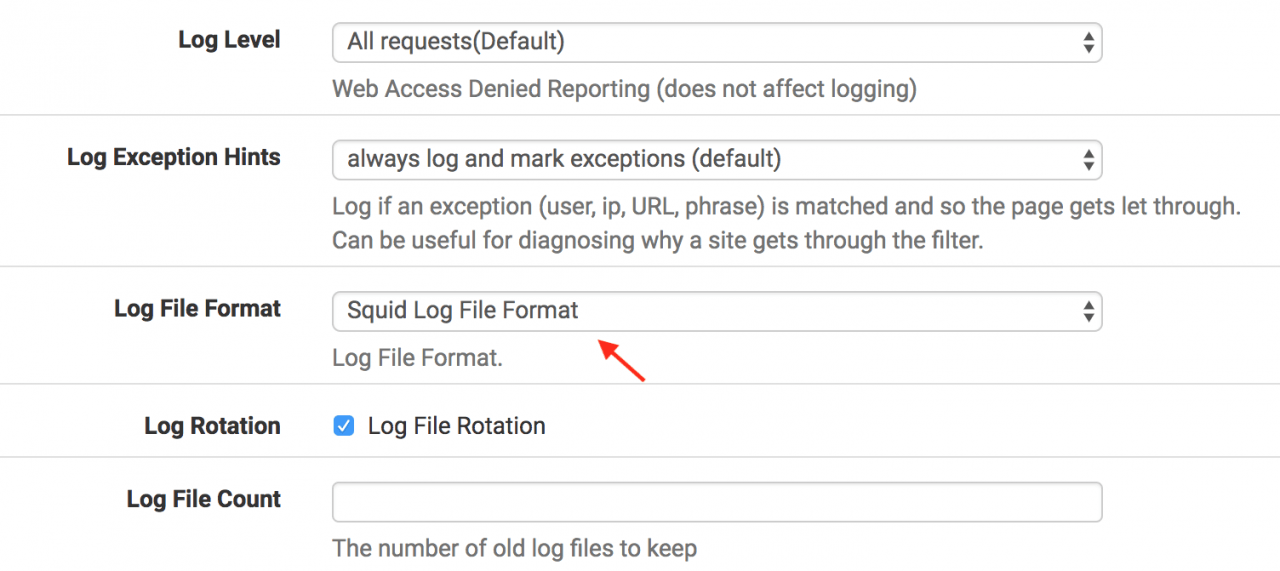
Task: Open the Log Level dropdown
Action: tap(715, 42)
